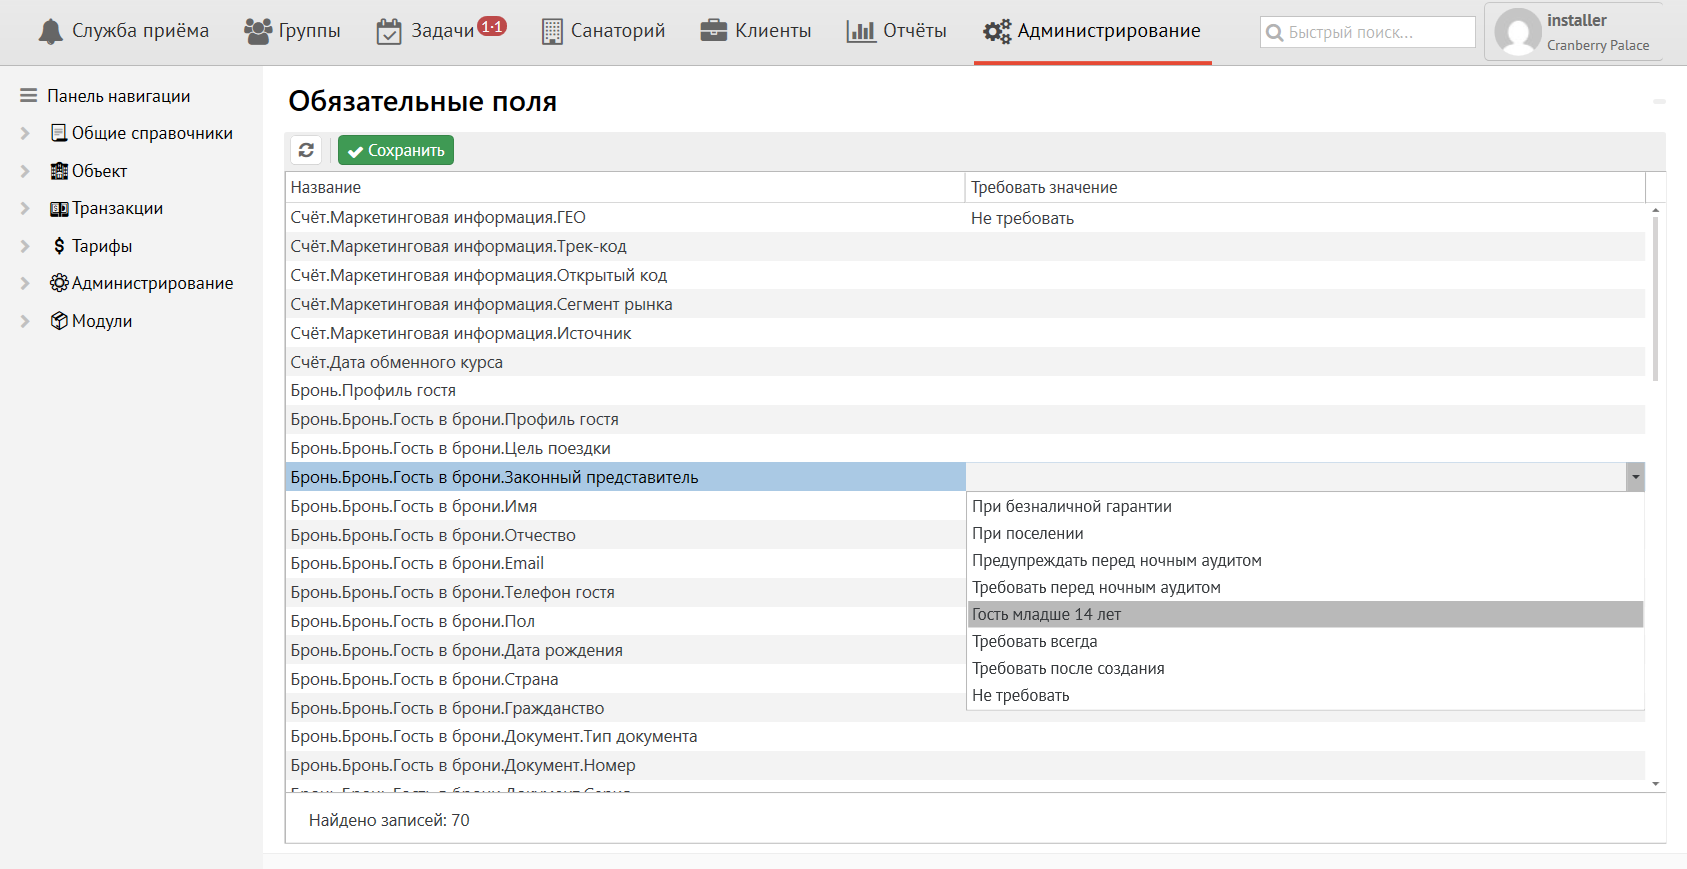Select the top Администрирование tab
This screenshot has height=869, width=1687.
point(1092,31)
